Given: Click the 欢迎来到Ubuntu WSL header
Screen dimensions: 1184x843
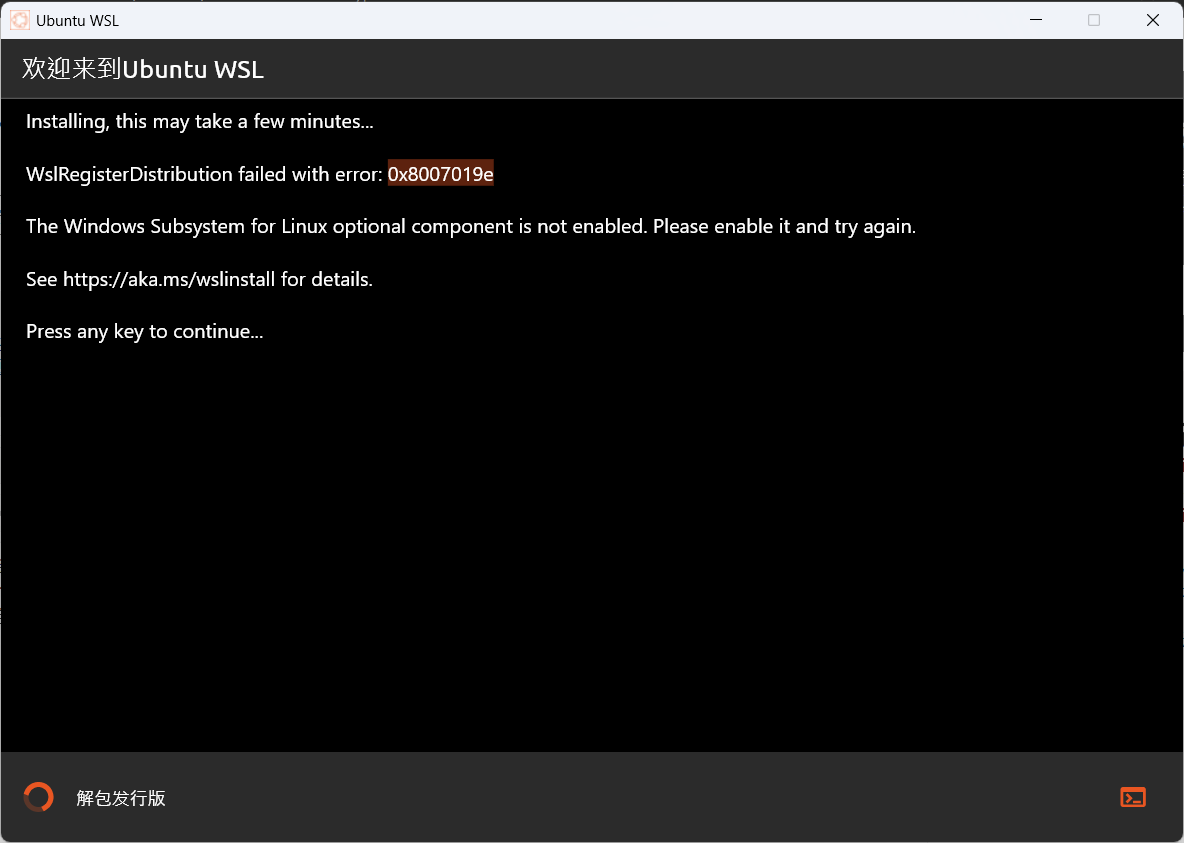Looking at the screenshot, I should coord(143,68).
